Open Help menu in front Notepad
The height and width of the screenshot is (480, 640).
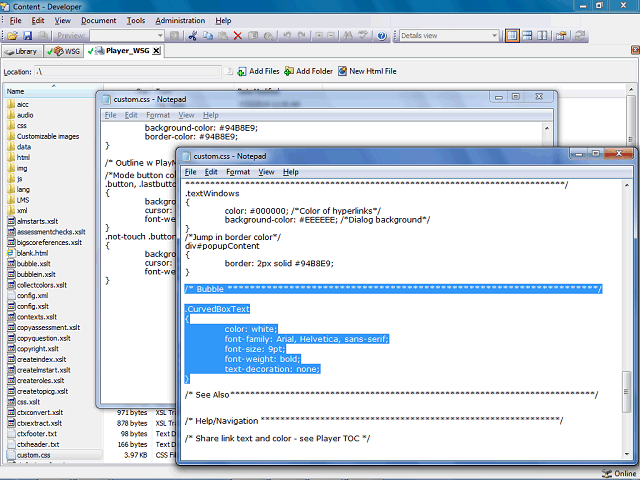(291, 172)
